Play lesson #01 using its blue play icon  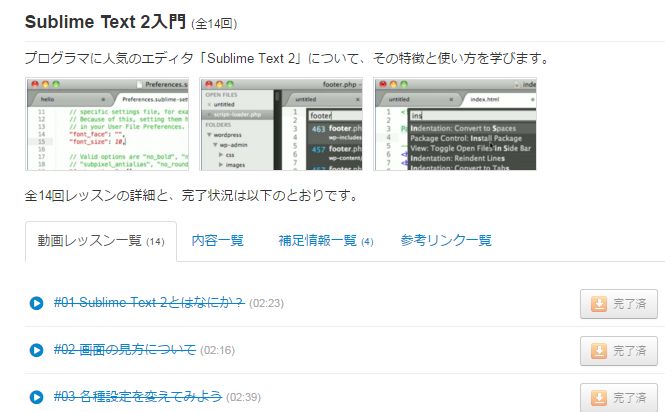(36, 303)
